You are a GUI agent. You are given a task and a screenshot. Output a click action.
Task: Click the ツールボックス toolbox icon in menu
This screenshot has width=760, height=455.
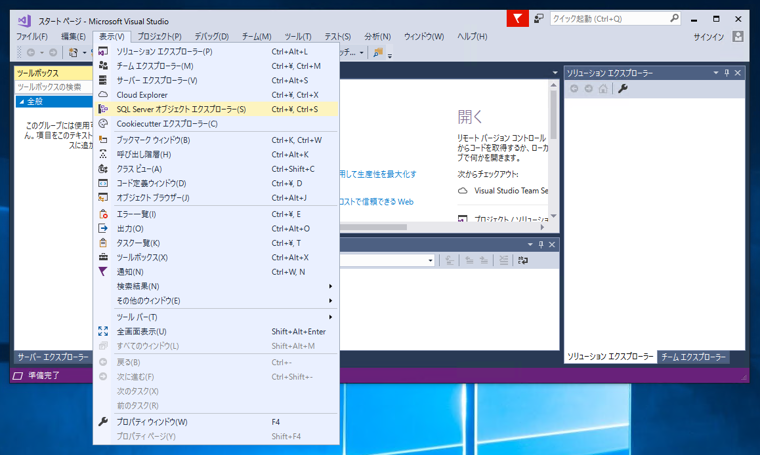coord(103,257)
